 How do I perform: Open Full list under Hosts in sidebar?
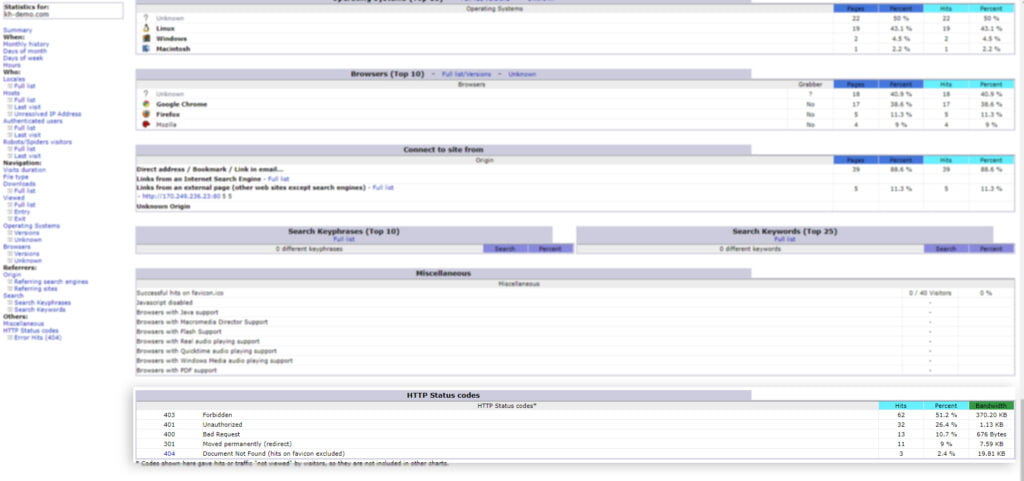point(25,100)
